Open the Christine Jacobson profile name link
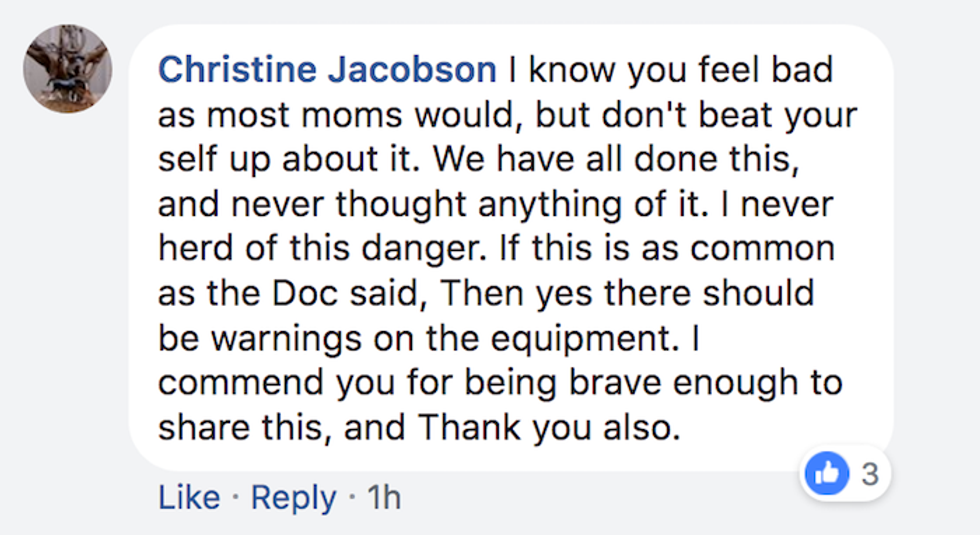The image size is (980, 535). coord(327,71)
